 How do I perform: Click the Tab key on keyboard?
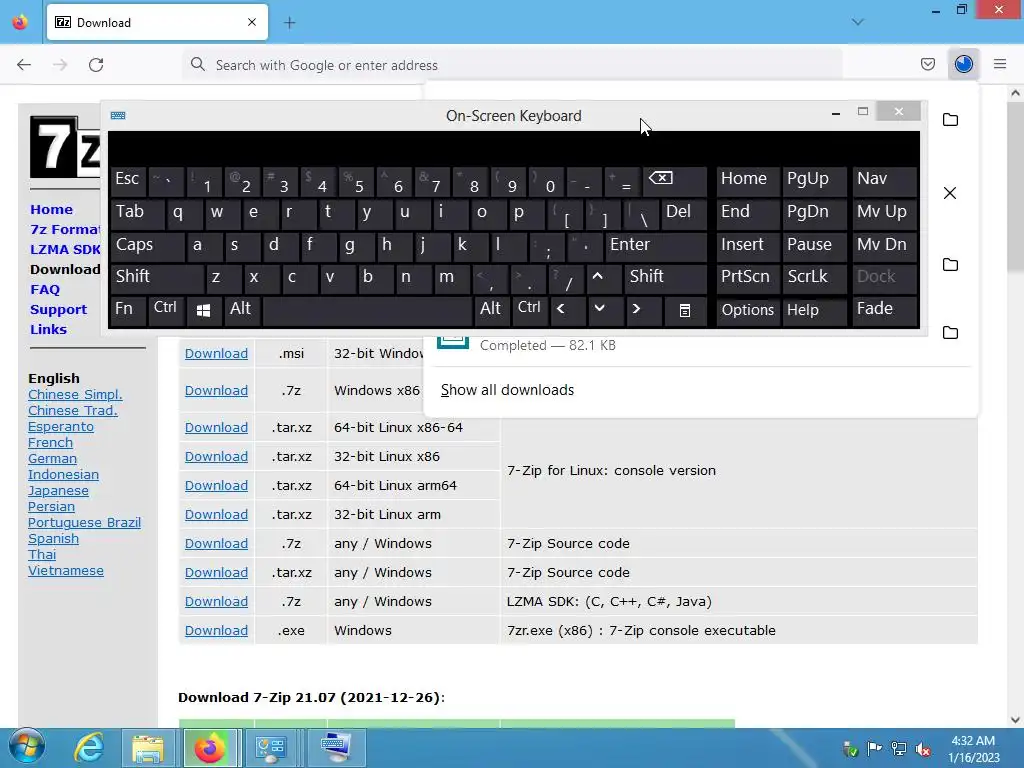coord(137,213)
